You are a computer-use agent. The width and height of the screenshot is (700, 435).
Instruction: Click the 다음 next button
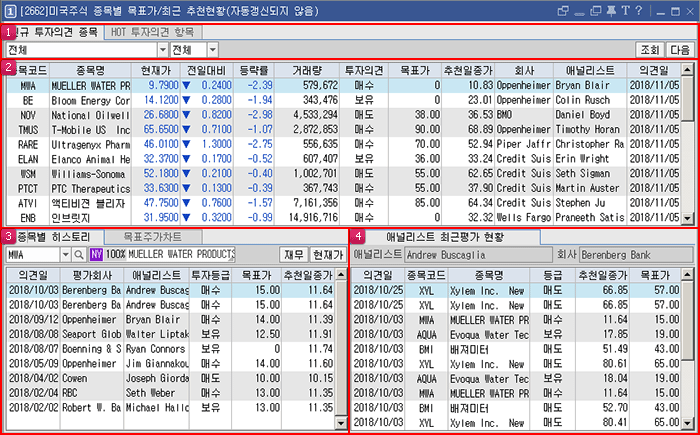coord(680,50)
